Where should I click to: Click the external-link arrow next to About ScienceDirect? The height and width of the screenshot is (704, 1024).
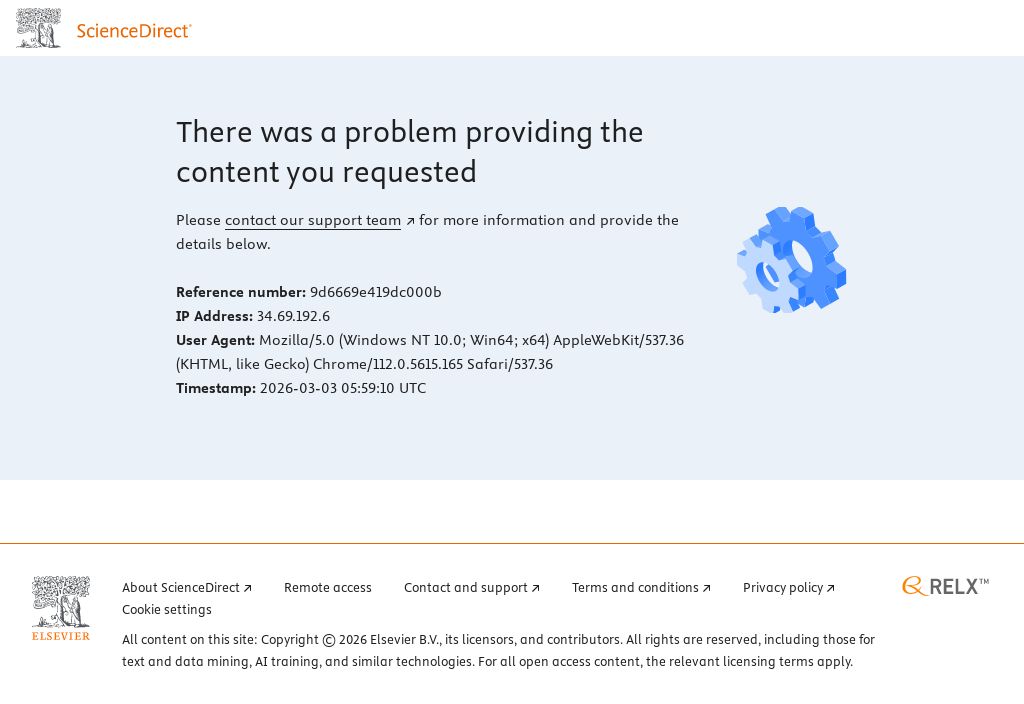(x=247, y=587)
